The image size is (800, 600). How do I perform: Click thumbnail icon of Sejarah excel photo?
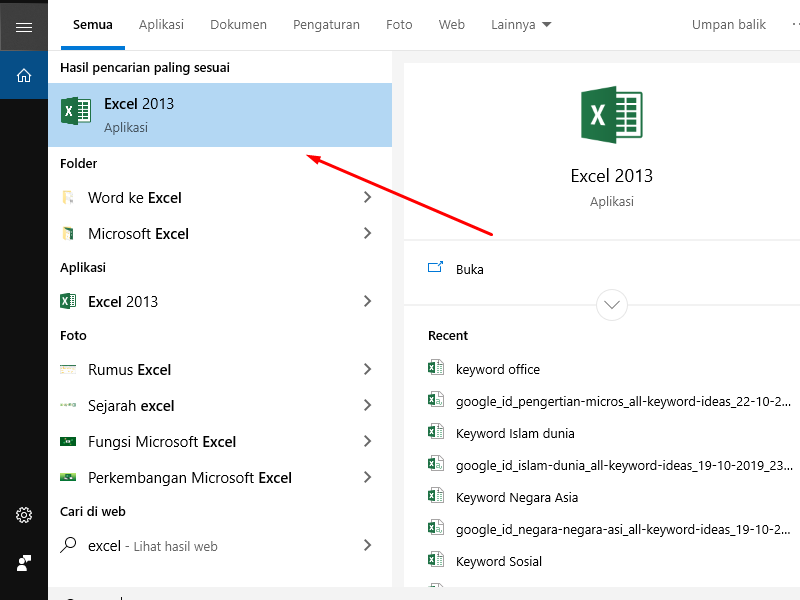68,405
